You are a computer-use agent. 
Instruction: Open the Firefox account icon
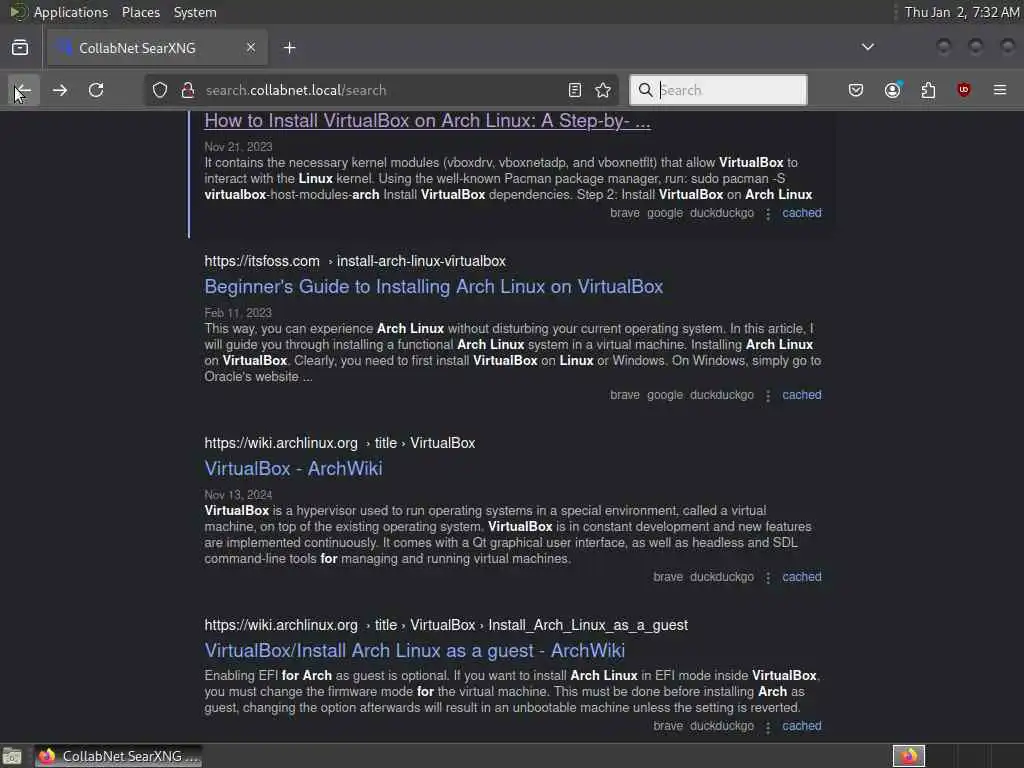(x=893, y=90)
